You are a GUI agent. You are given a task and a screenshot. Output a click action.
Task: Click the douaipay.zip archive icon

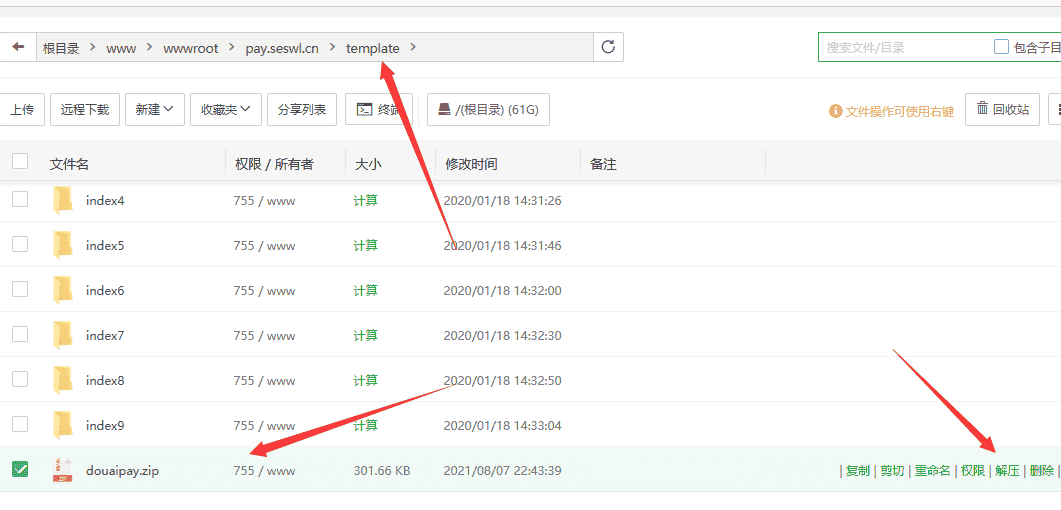pos(62,470)
